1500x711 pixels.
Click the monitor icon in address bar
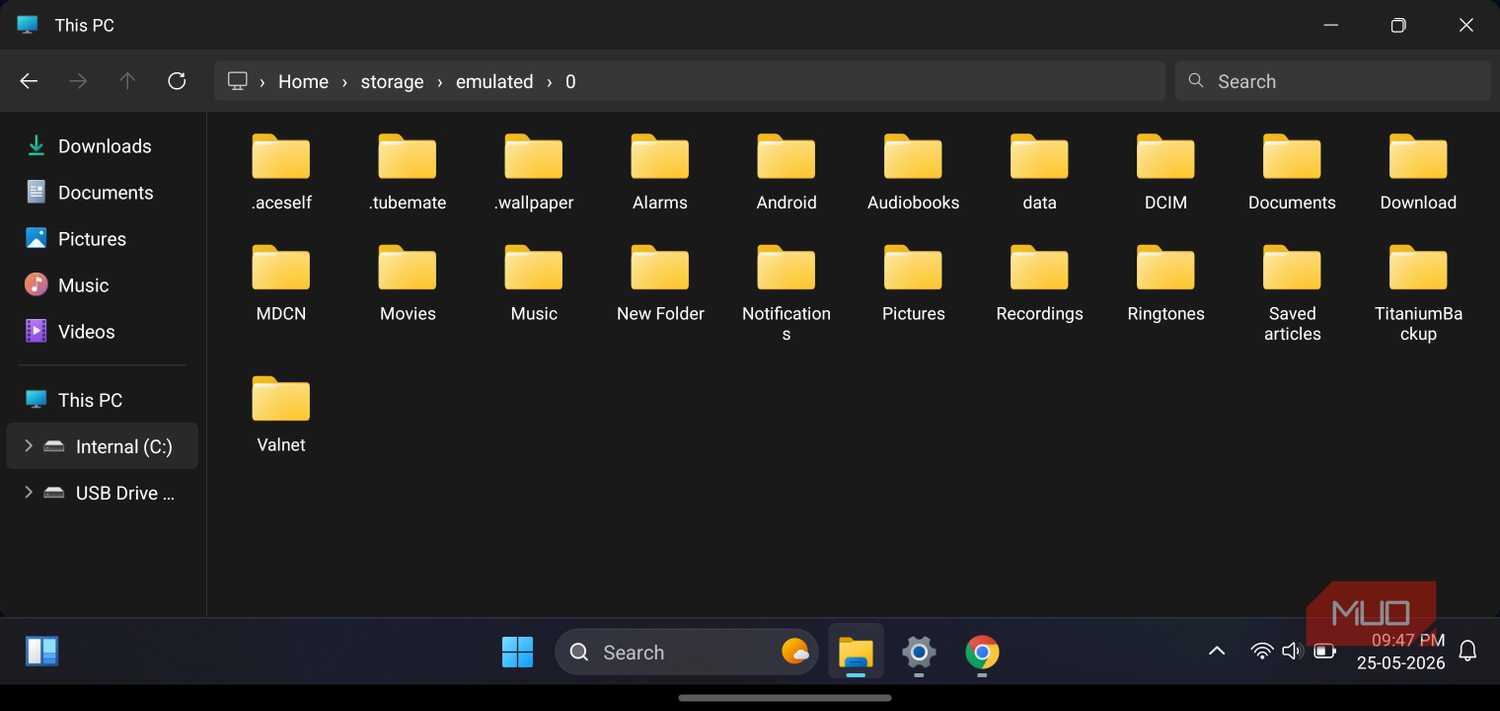point(238,81)
